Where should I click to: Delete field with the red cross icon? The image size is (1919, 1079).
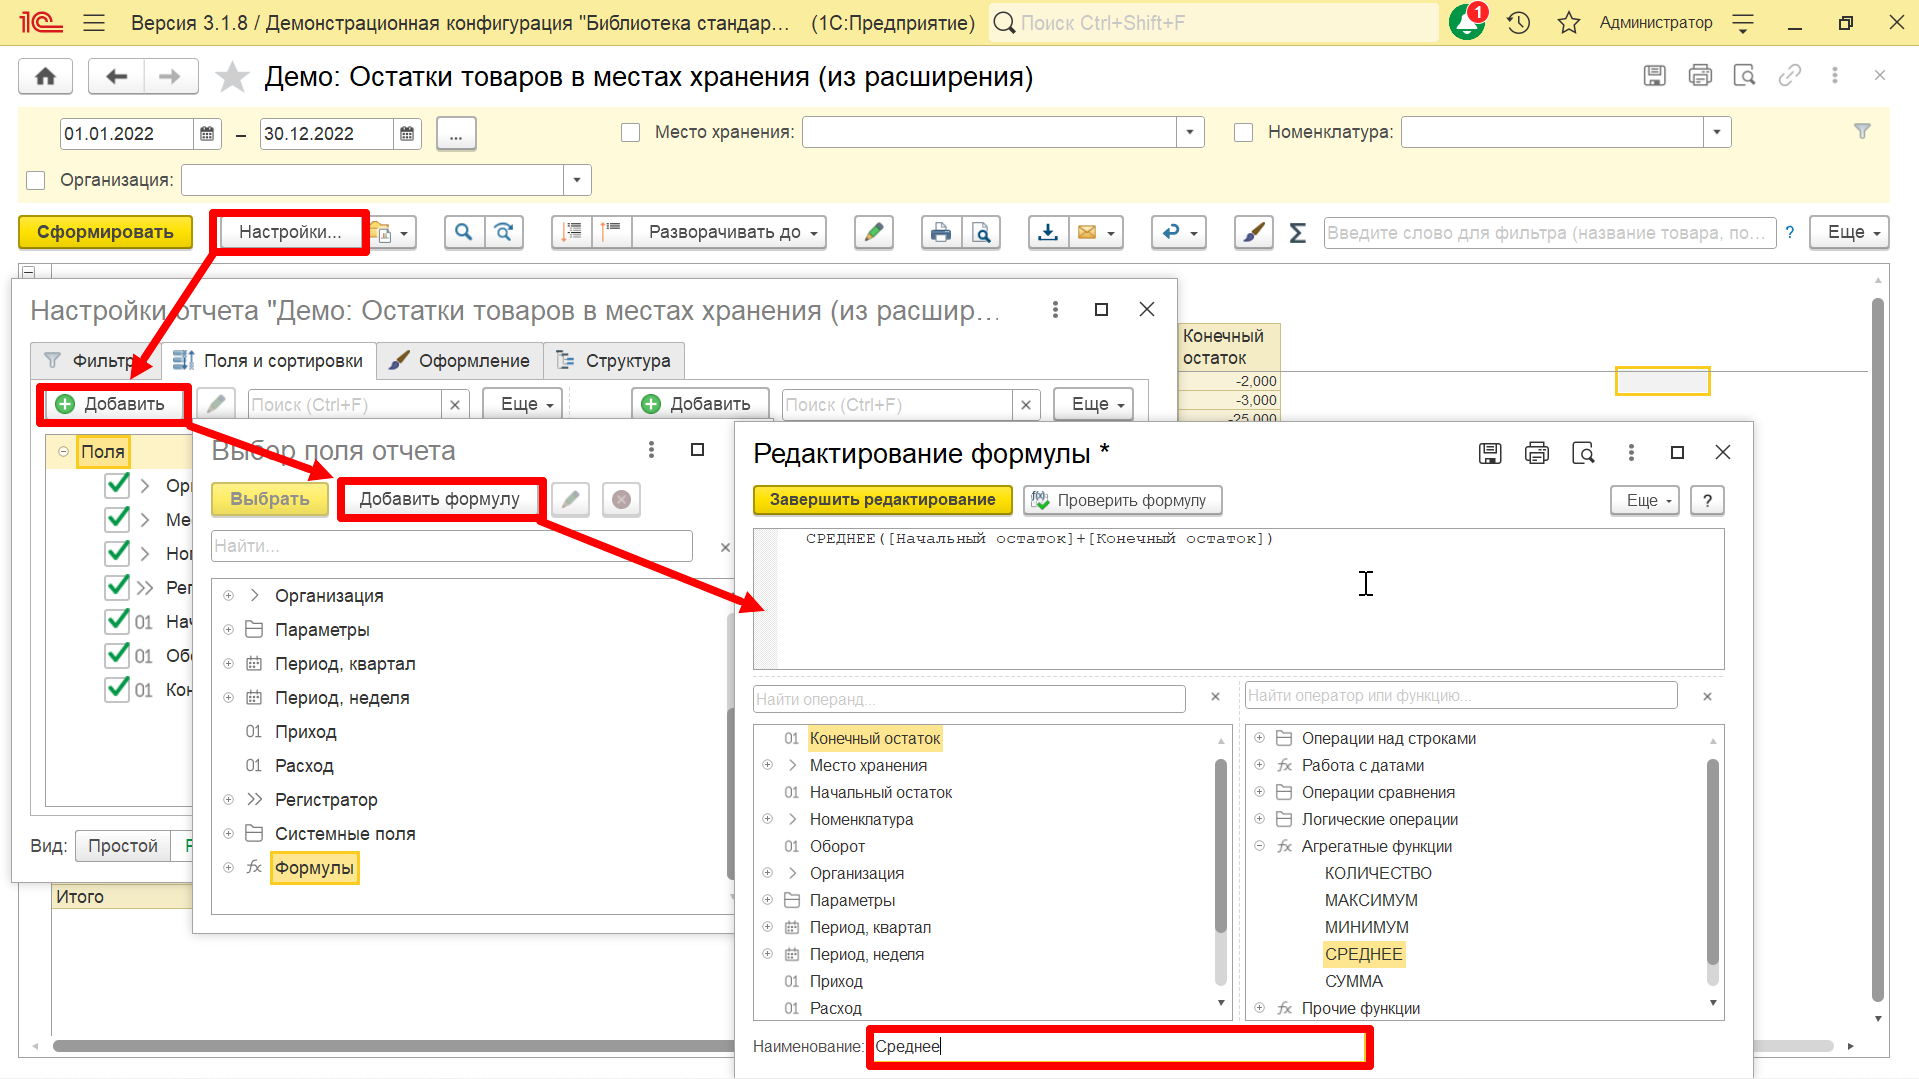(x=621, y=499)
